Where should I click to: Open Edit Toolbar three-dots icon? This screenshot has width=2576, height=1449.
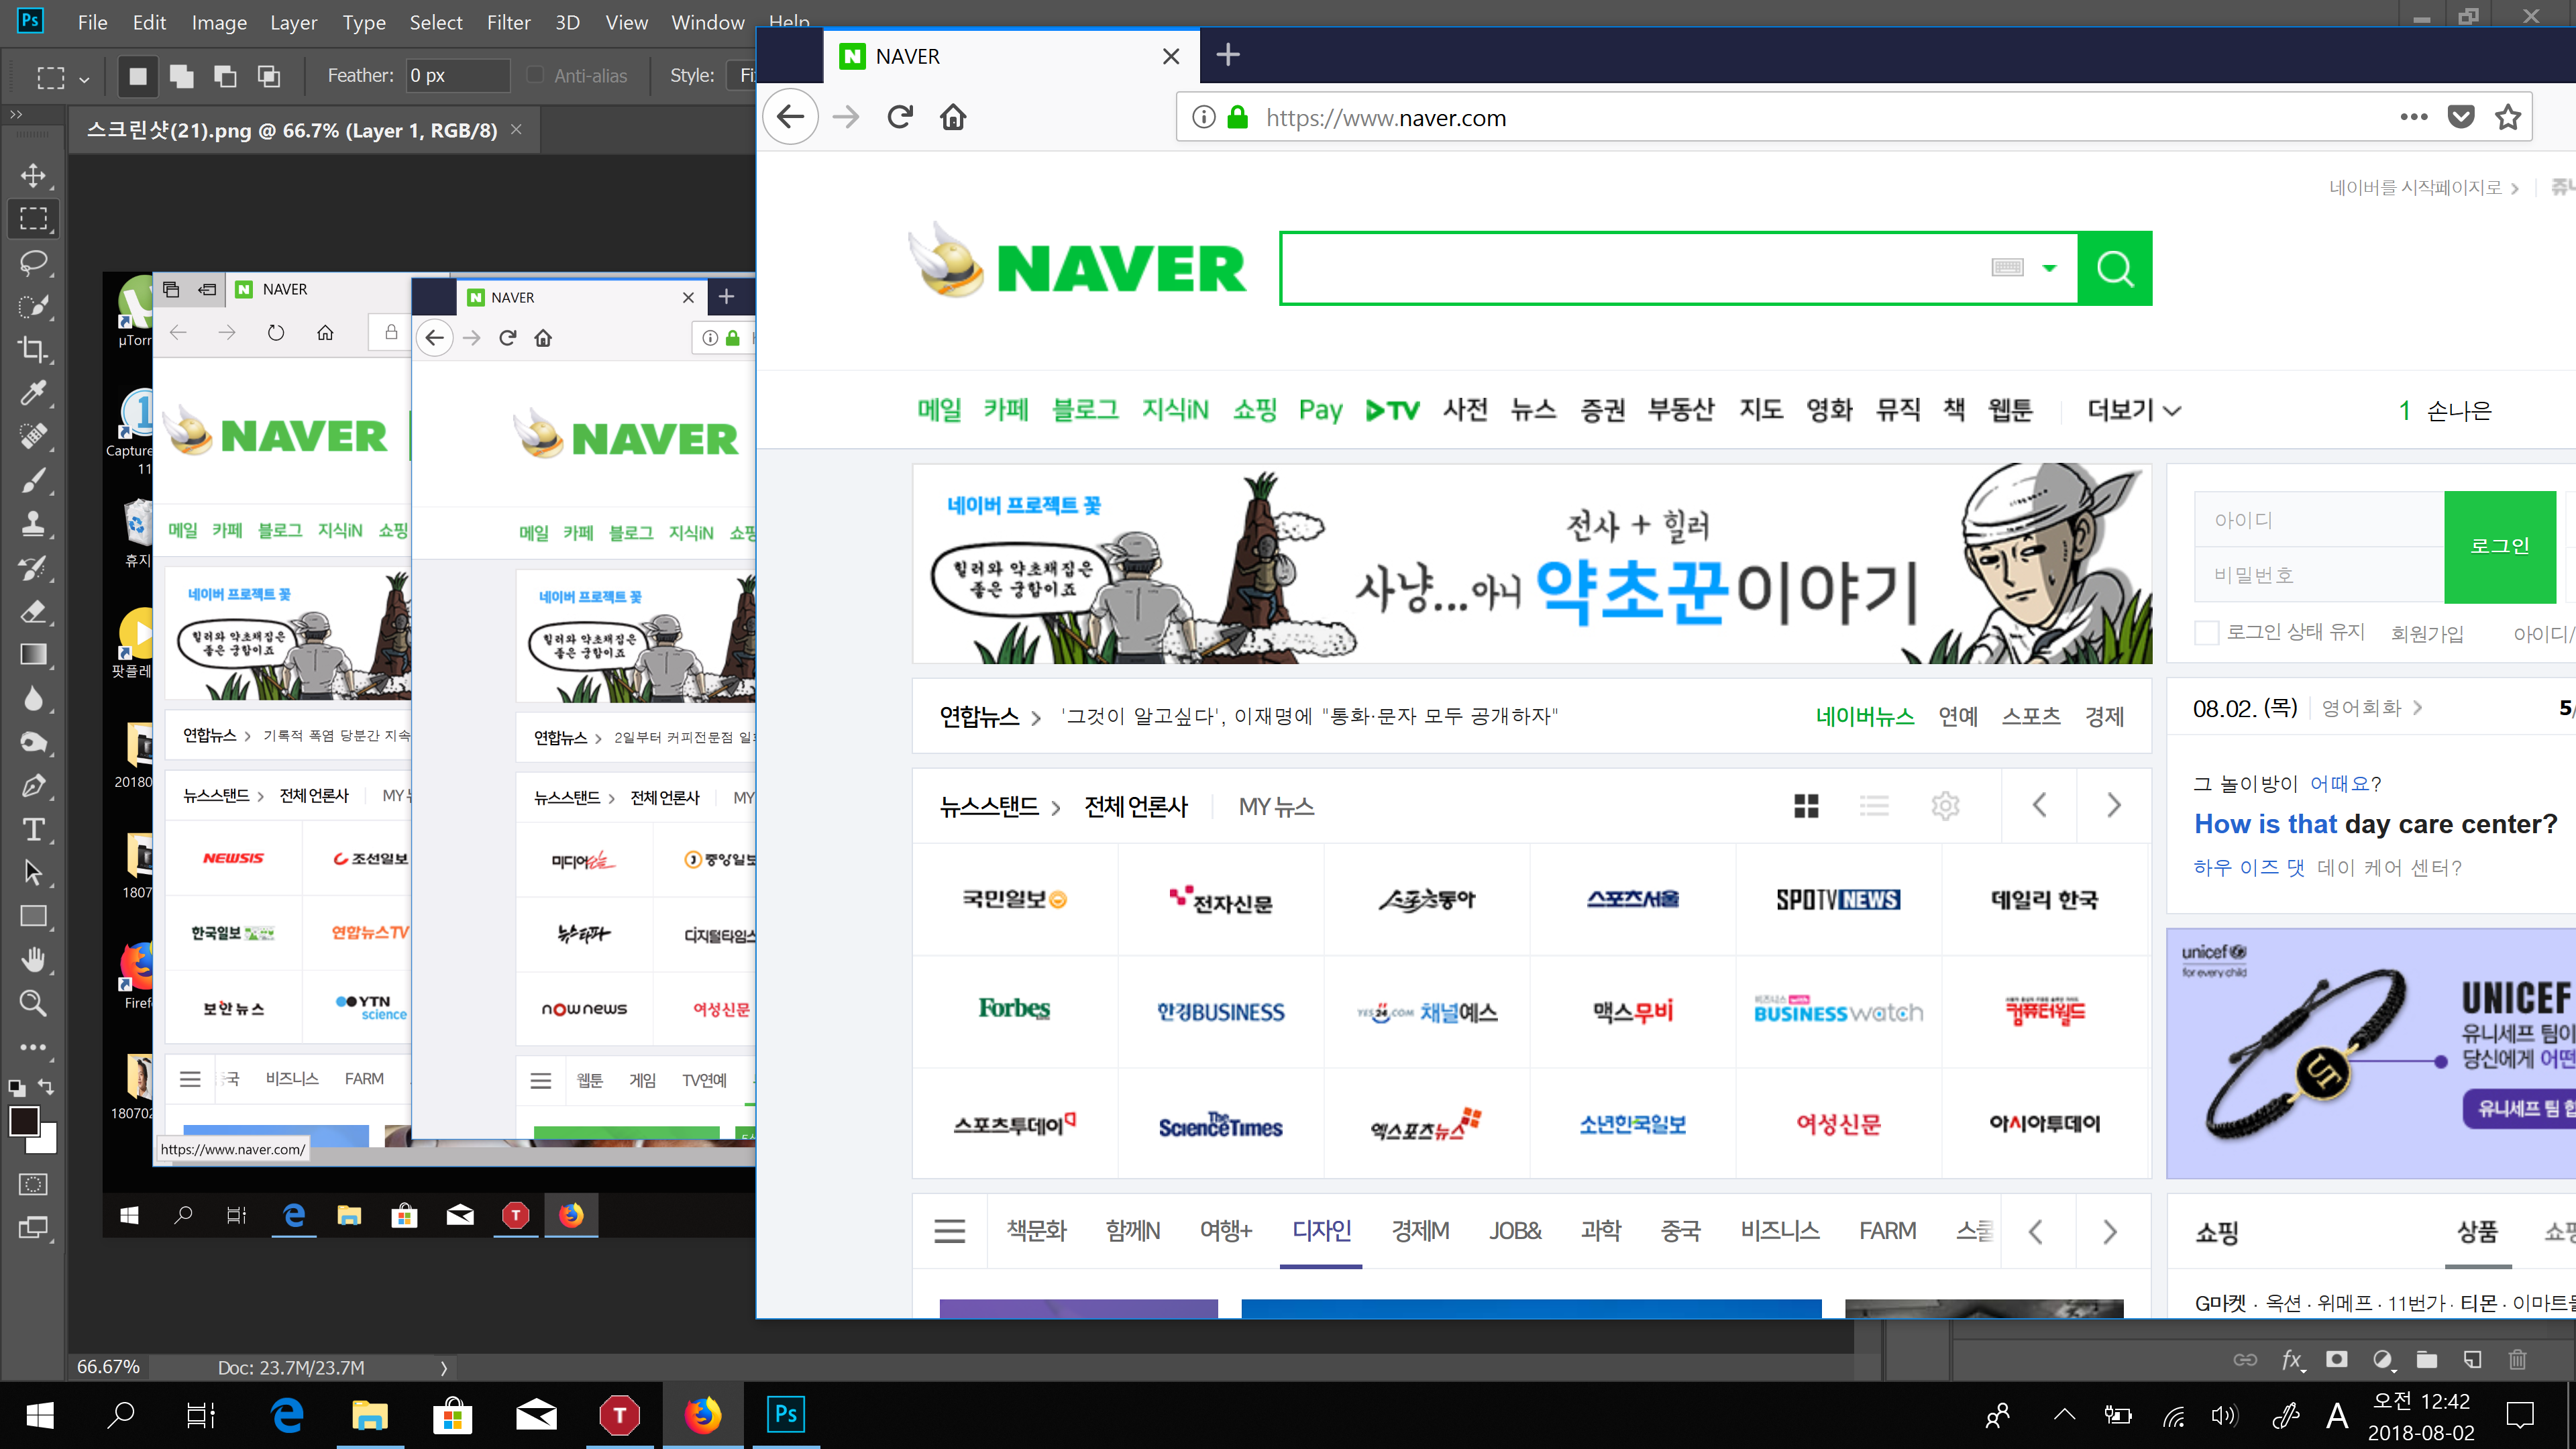coord(33,1047)
